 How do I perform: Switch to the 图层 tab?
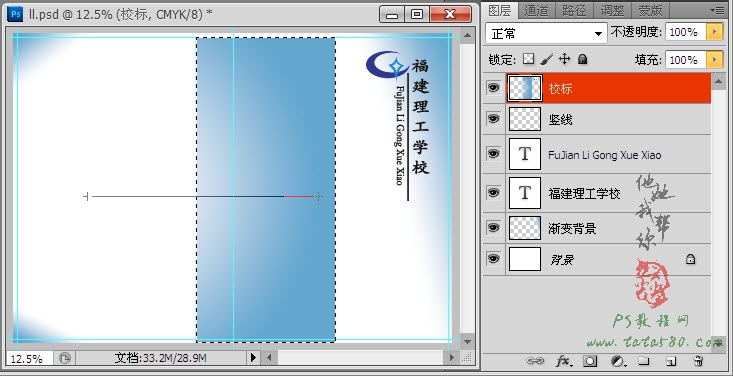(x=500, y=10)
